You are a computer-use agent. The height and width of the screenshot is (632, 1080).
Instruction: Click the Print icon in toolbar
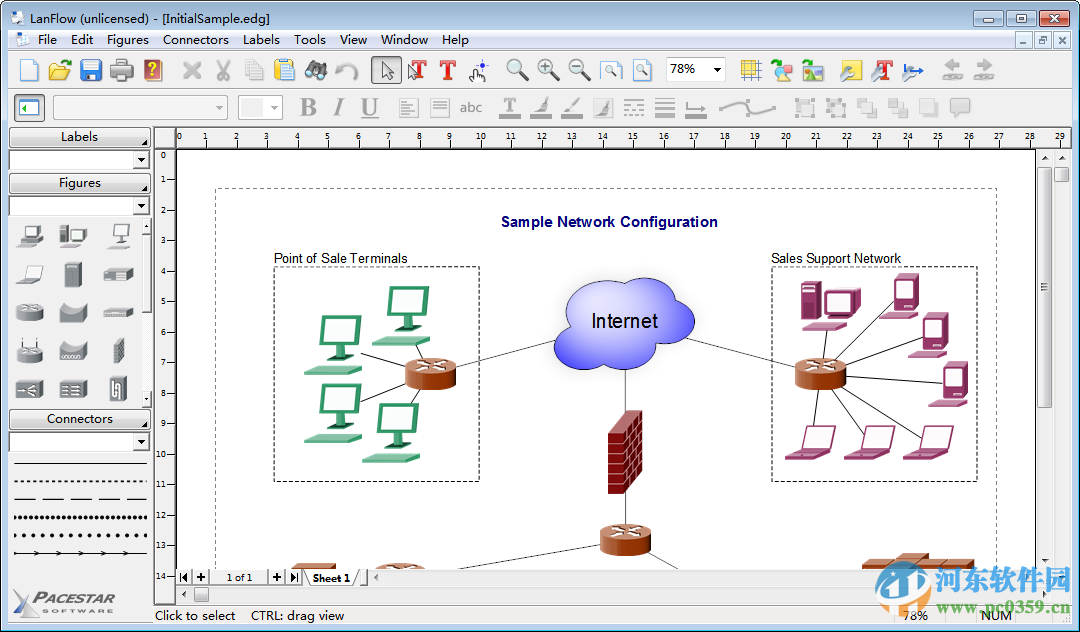pos(122,70)
